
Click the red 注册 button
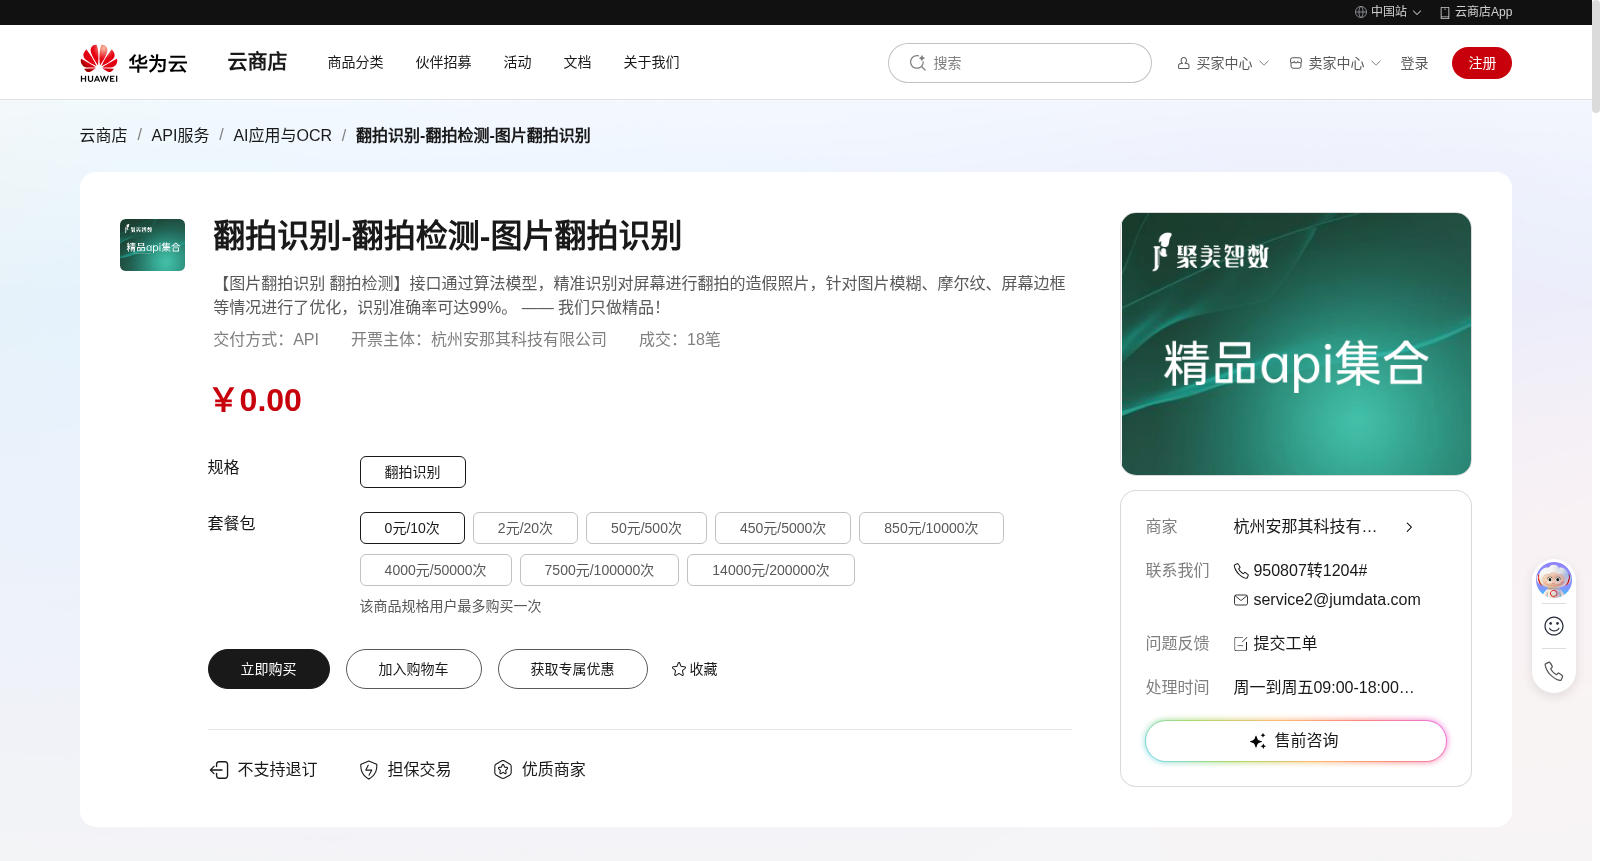click(x=1482, y=63)
